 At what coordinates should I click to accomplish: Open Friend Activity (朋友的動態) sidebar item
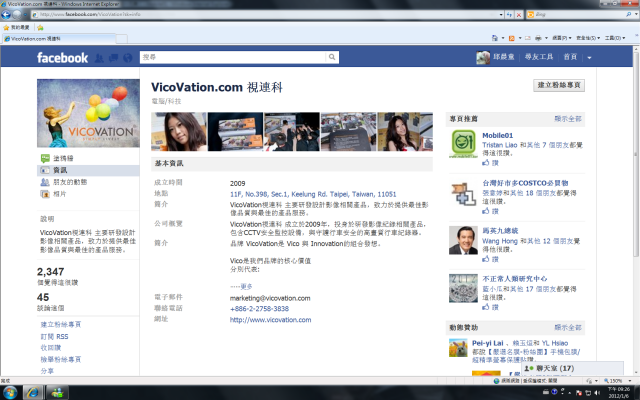pyautogui.click(x=70, y=182)
